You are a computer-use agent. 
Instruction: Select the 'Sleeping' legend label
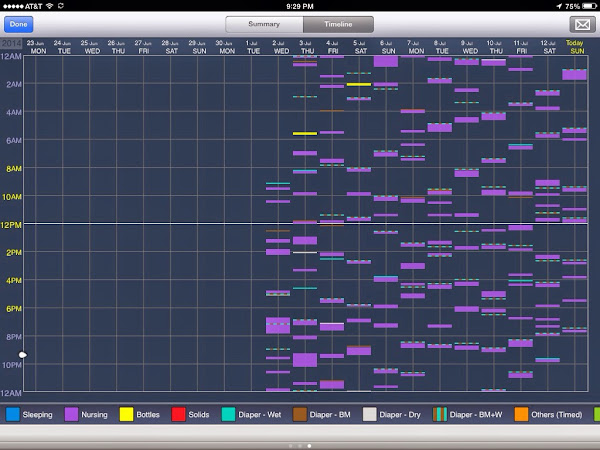pos(38,415)
